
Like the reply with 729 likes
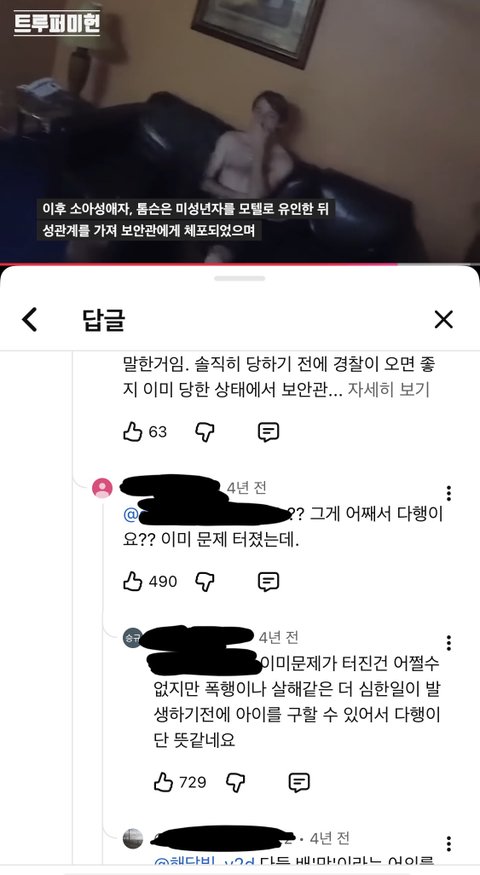(164, 782)
